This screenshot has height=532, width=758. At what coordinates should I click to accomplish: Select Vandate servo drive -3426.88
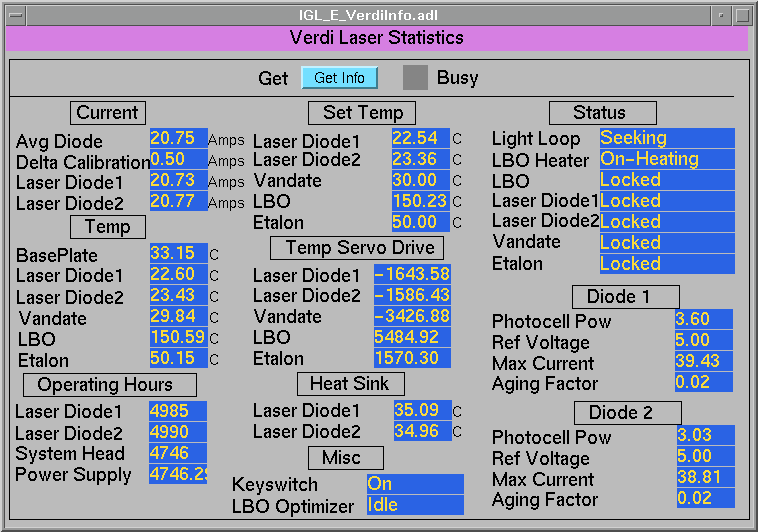[412, 316]
